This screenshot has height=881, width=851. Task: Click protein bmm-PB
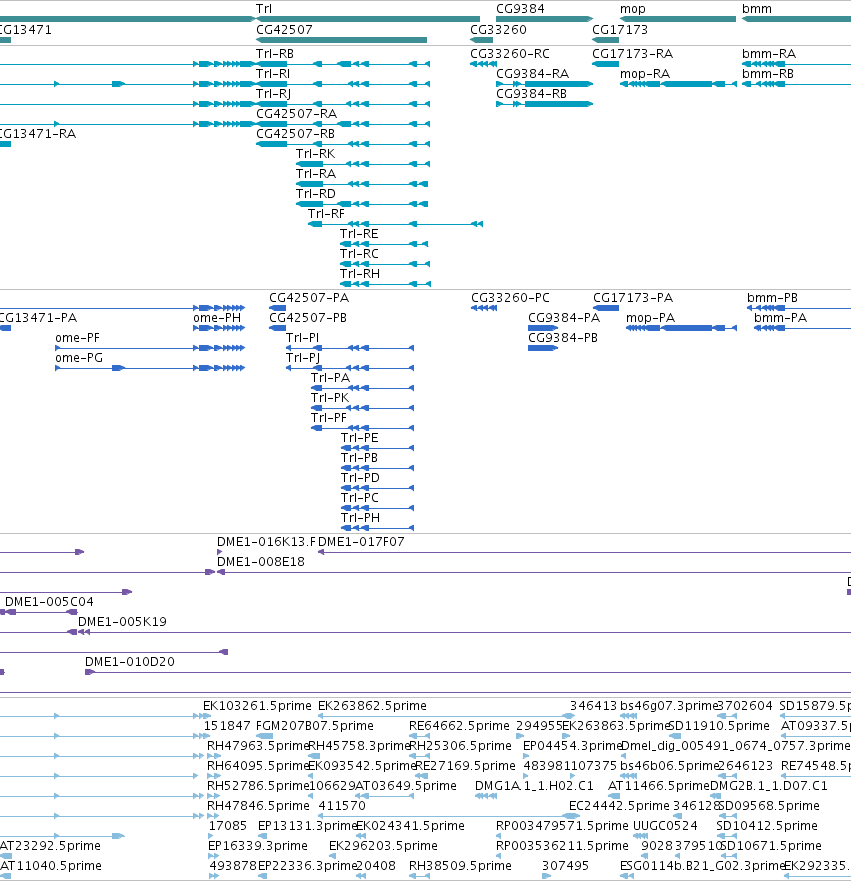[772, 298]
